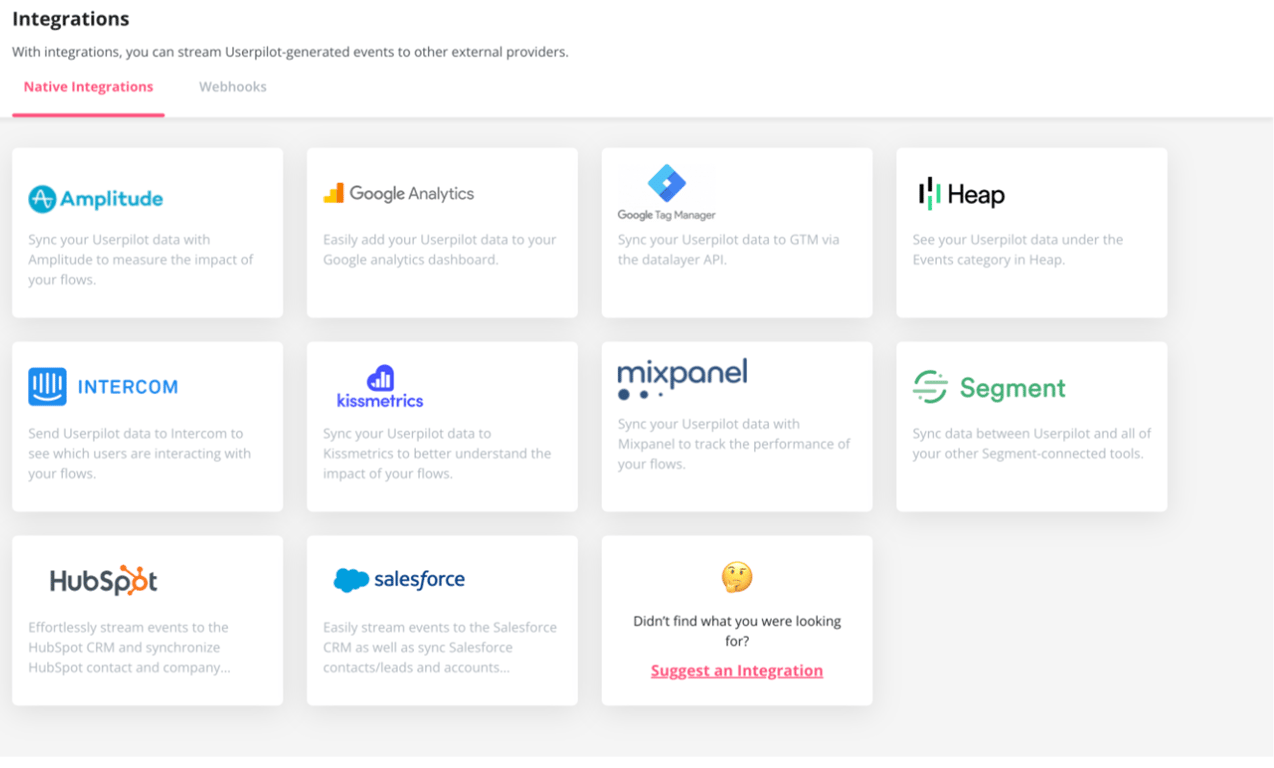1274x768 pixels.
Task: Switch to the Webhooks tab
Action: coord(233,87)
